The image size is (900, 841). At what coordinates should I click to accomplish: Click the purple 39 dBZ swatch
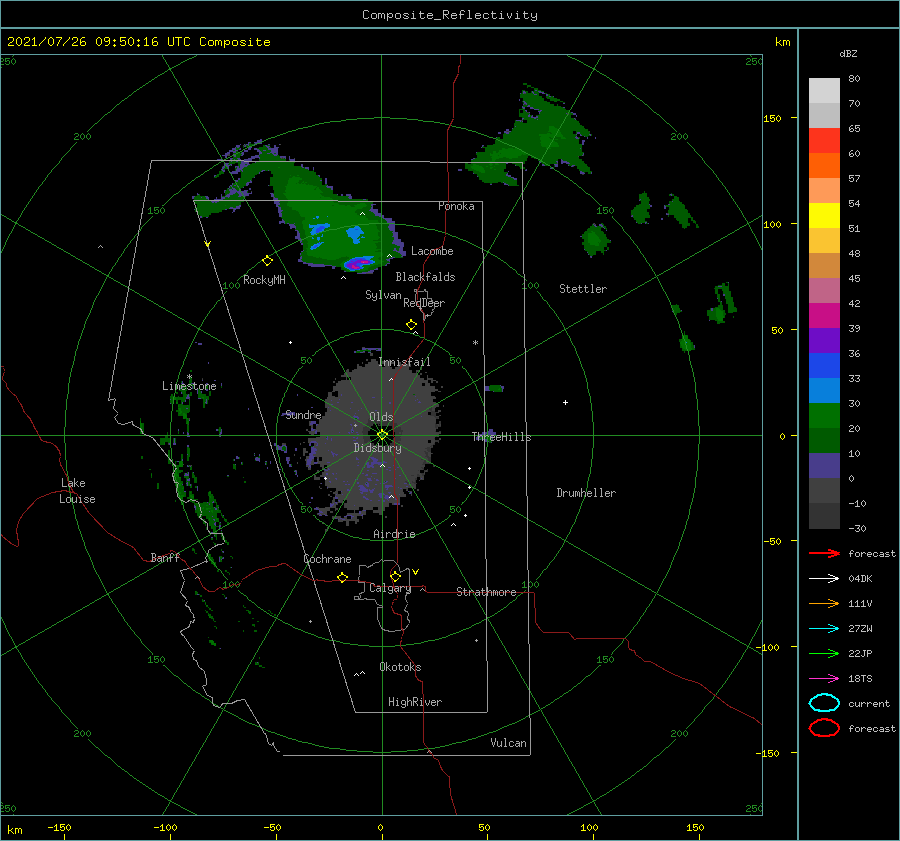824,340
